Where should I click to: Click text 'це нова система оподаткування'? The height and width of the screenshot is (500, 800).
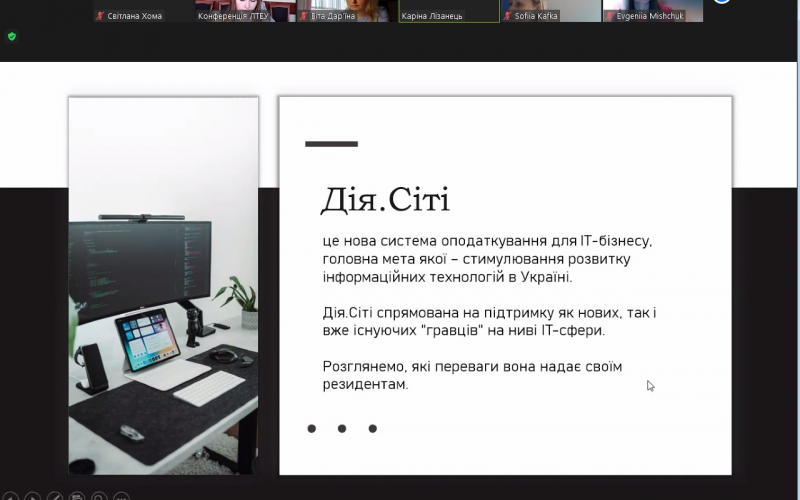[436, 241]
